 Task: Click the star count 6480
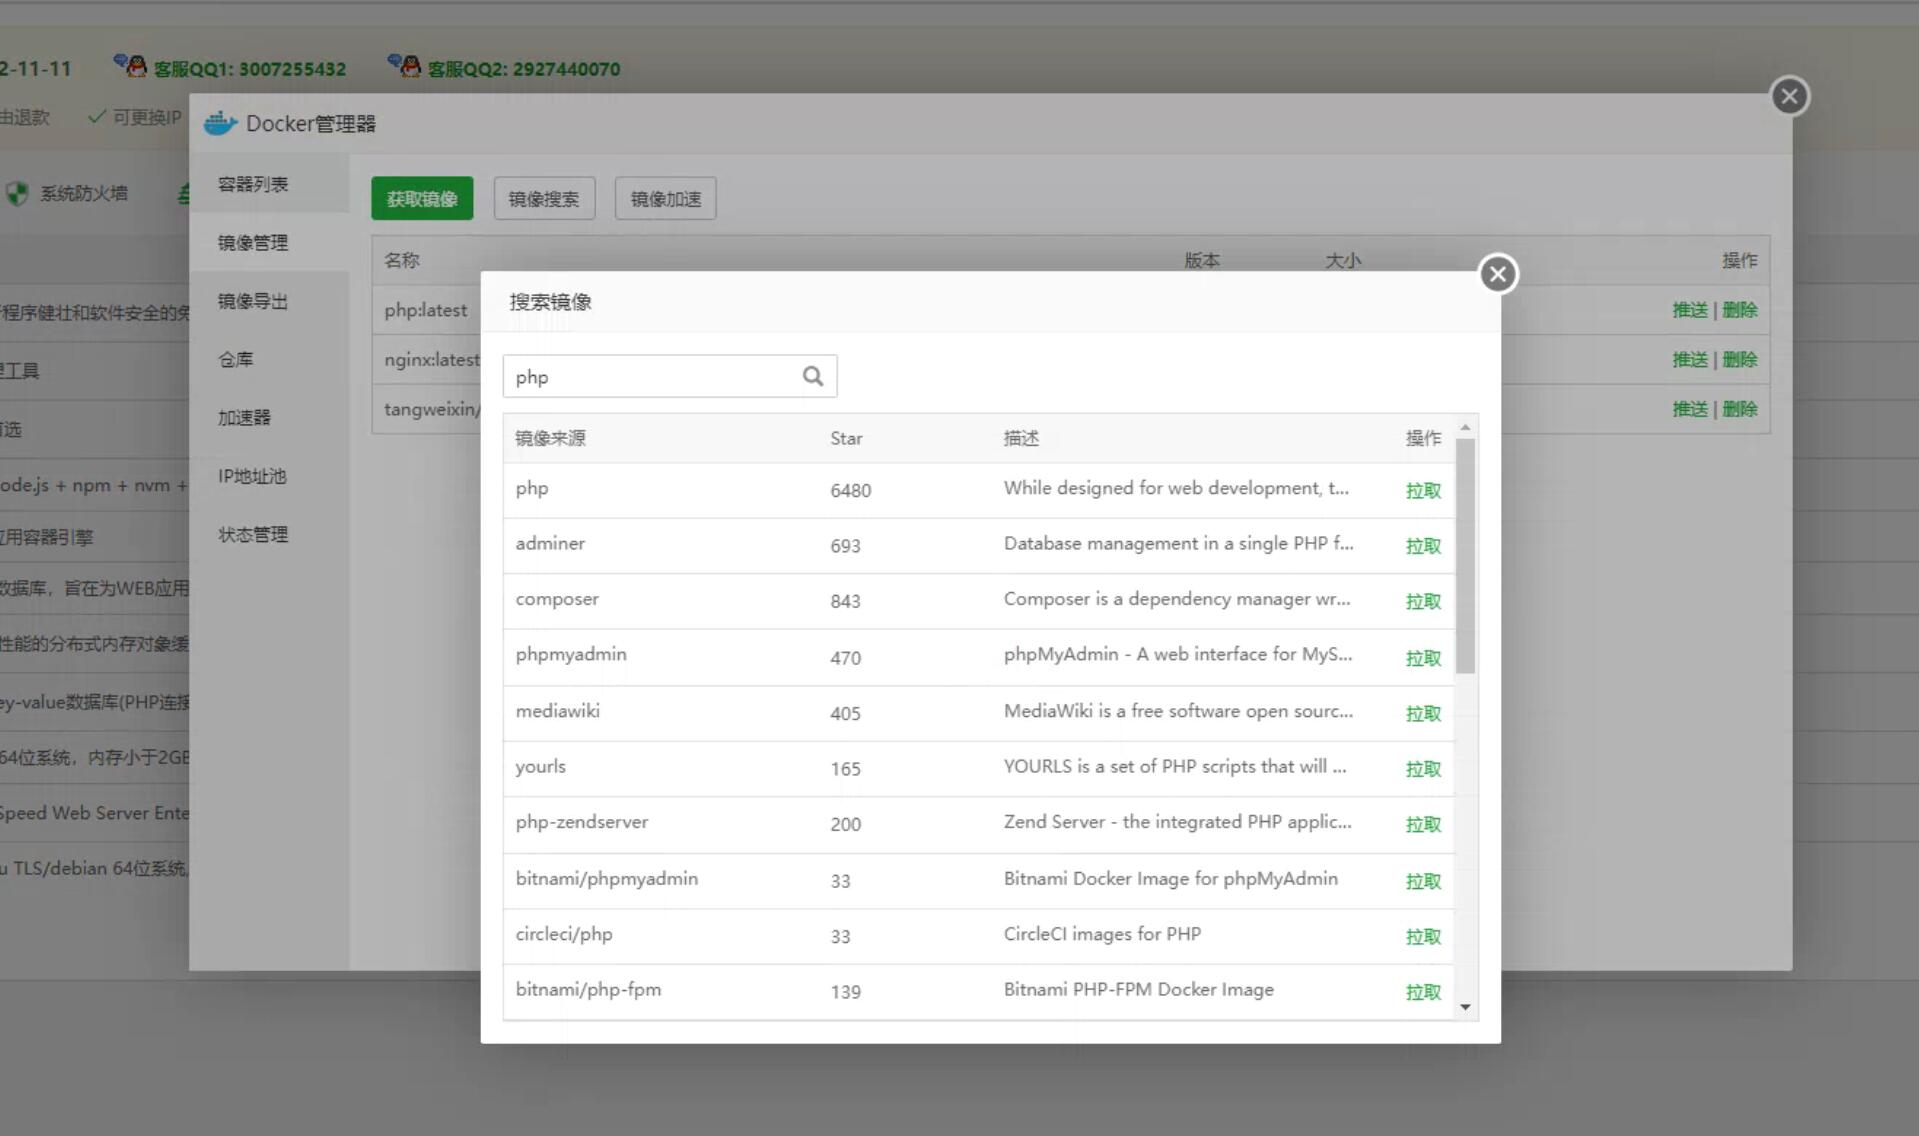click(x=850, y=490)
